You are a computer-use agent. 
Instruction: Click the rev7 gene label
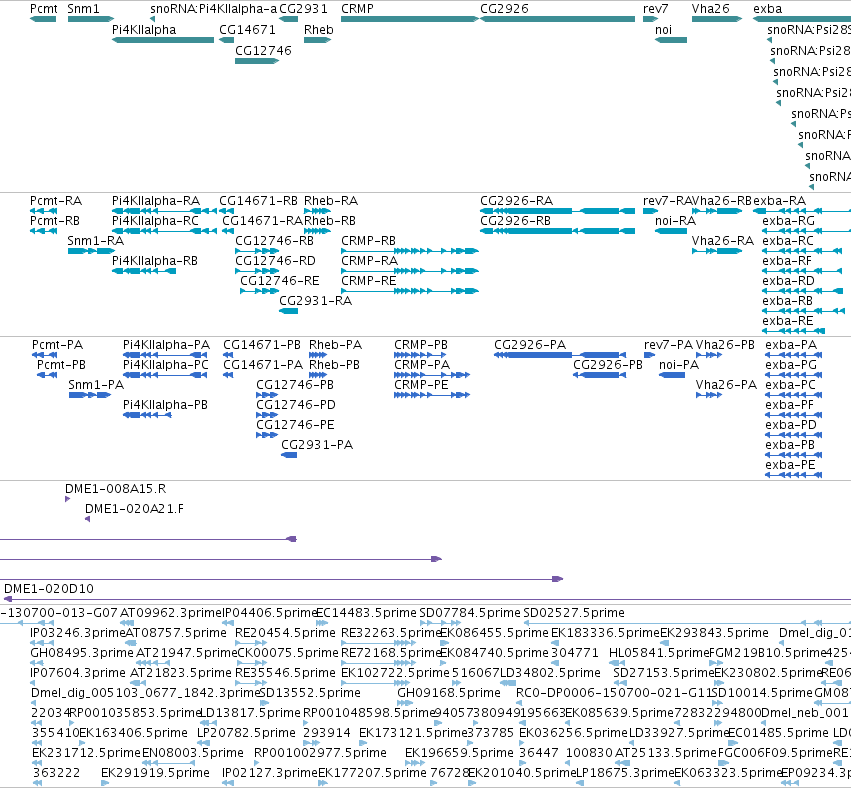click(656, 9)
